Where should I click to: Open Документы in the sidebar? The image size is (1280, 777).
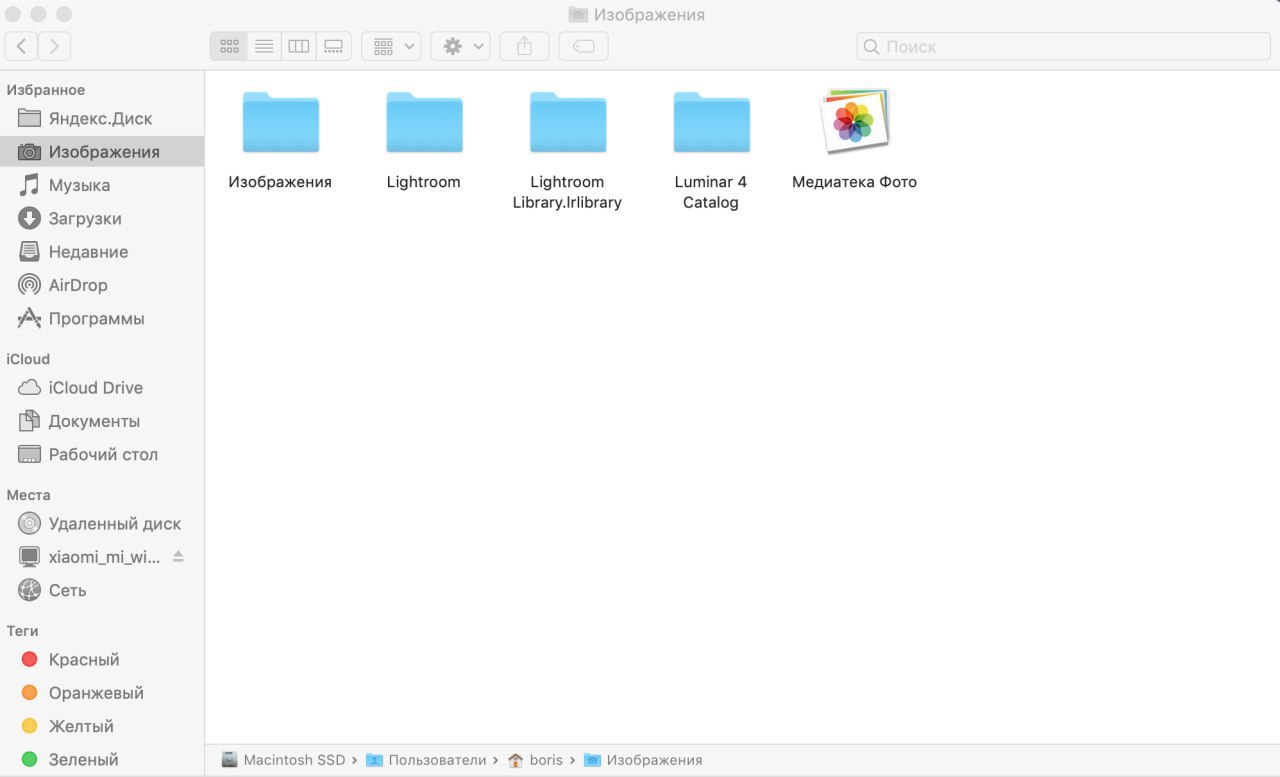(102, 421)
